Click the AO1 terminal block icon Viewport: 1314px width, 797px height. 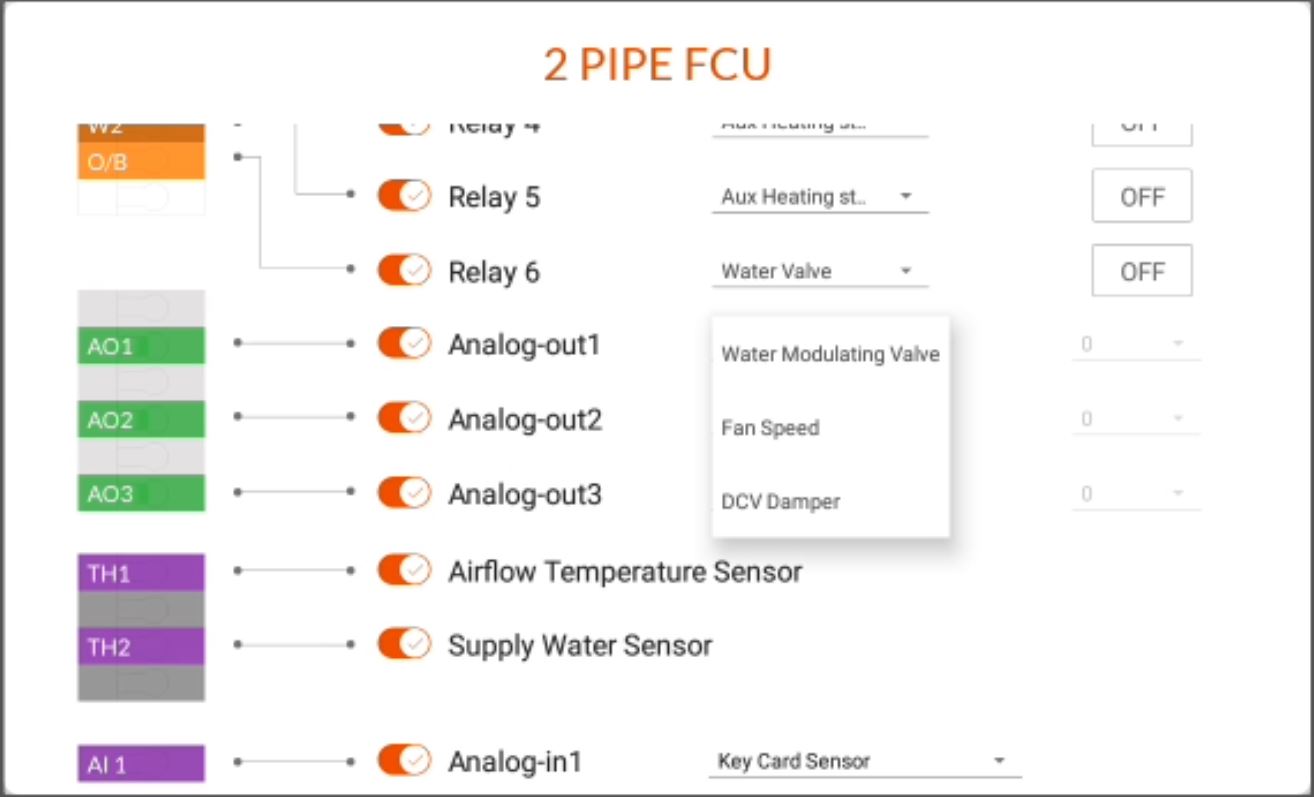click(141, 346)
